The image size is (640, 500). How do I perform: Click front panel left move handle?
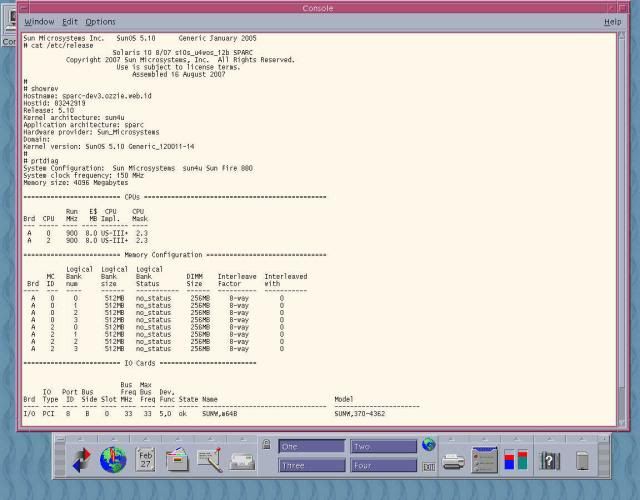pos(60,458)
